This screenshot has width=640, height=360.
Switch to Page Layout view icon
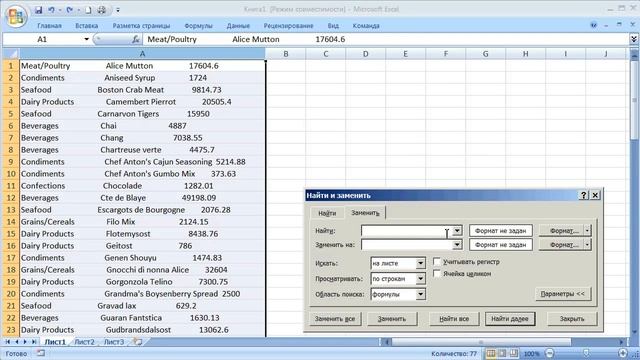(502, 353)
